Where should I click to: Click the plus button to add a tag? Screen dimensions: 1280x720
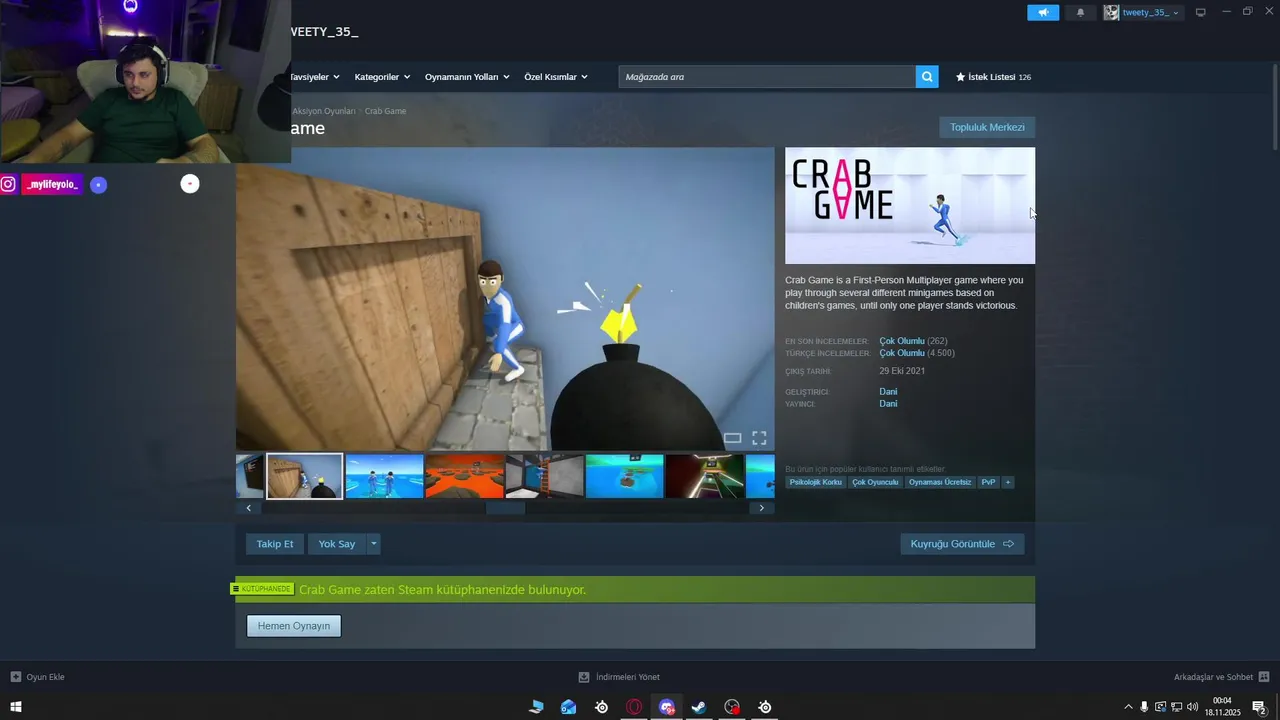[x=1007, y=482]
